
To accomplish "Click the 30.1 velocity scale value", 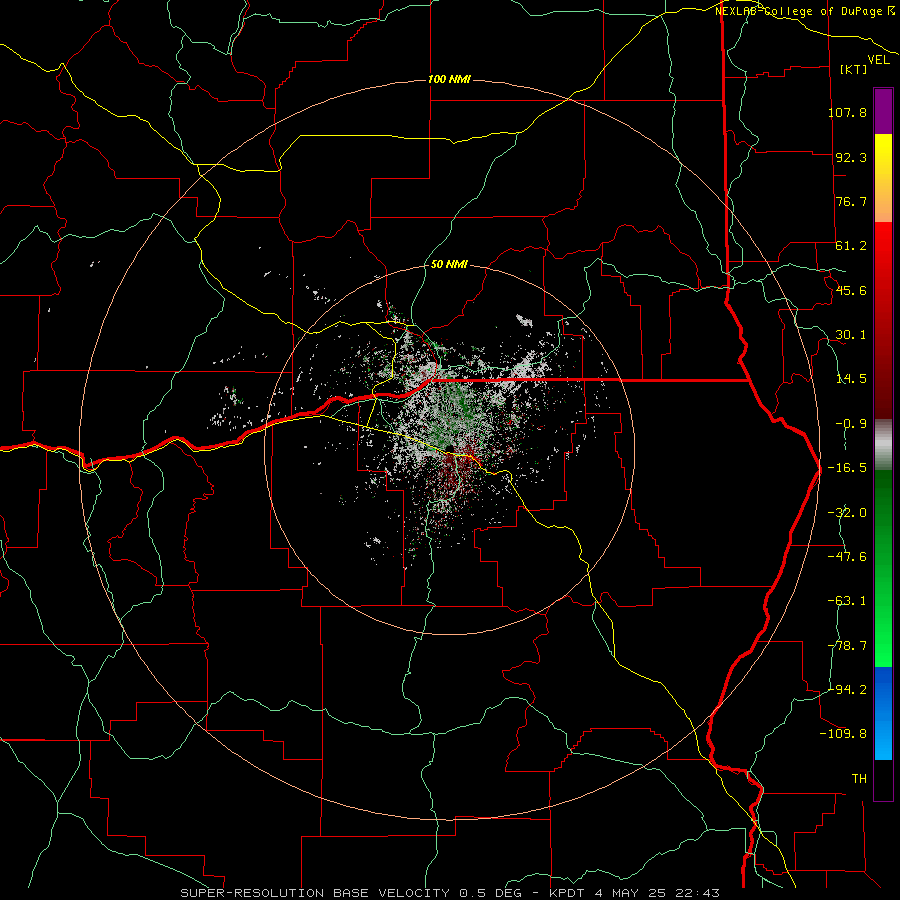I will [x=851, y=335].
